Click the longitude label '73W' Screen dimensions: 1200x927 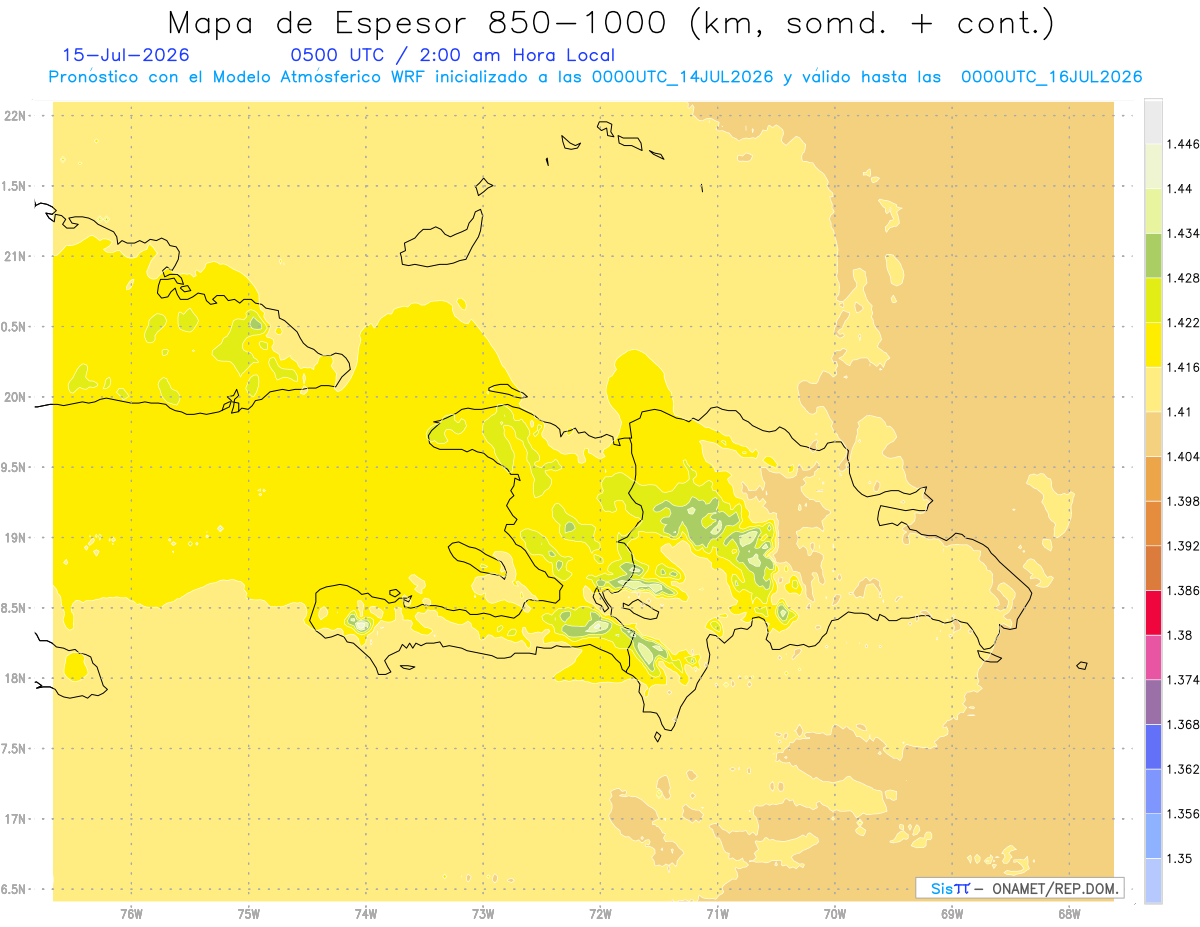483,914
